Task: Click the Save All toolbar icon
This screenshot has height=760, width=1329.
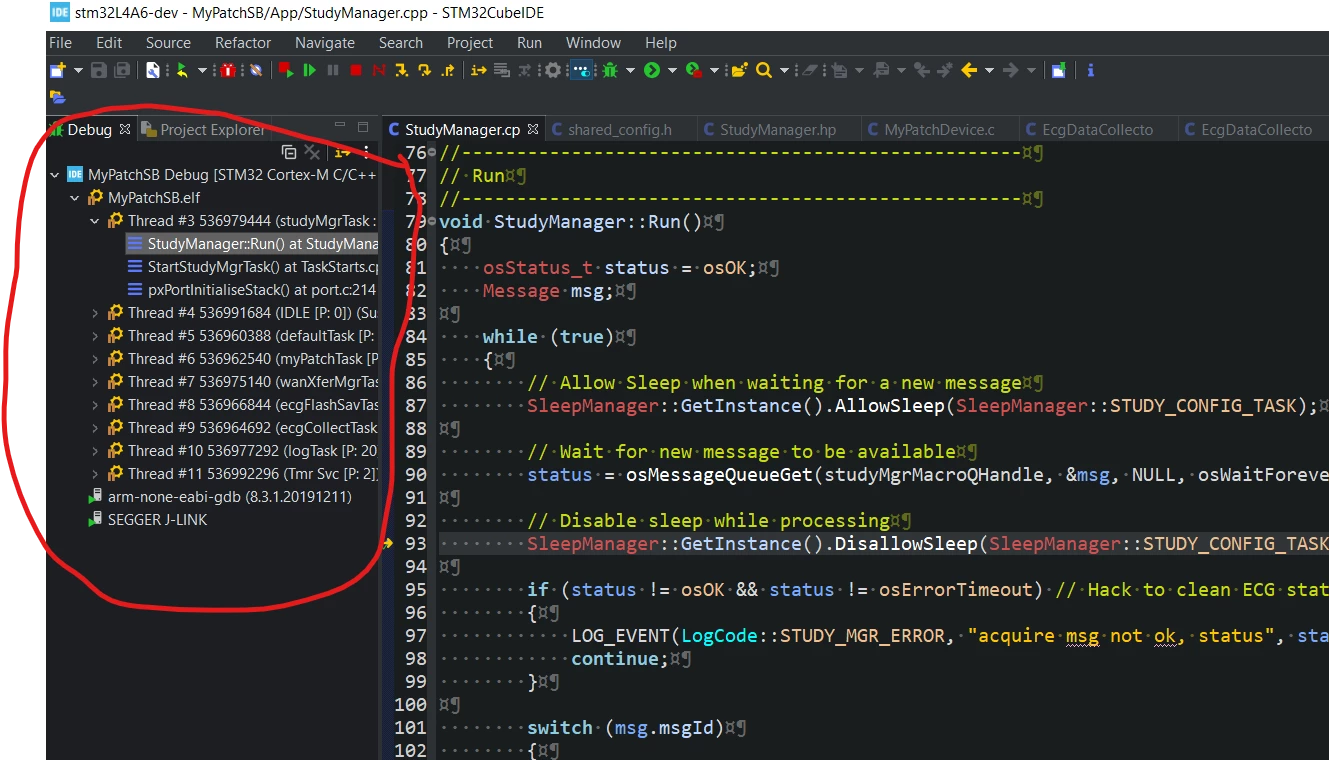Action: [122, 70]
